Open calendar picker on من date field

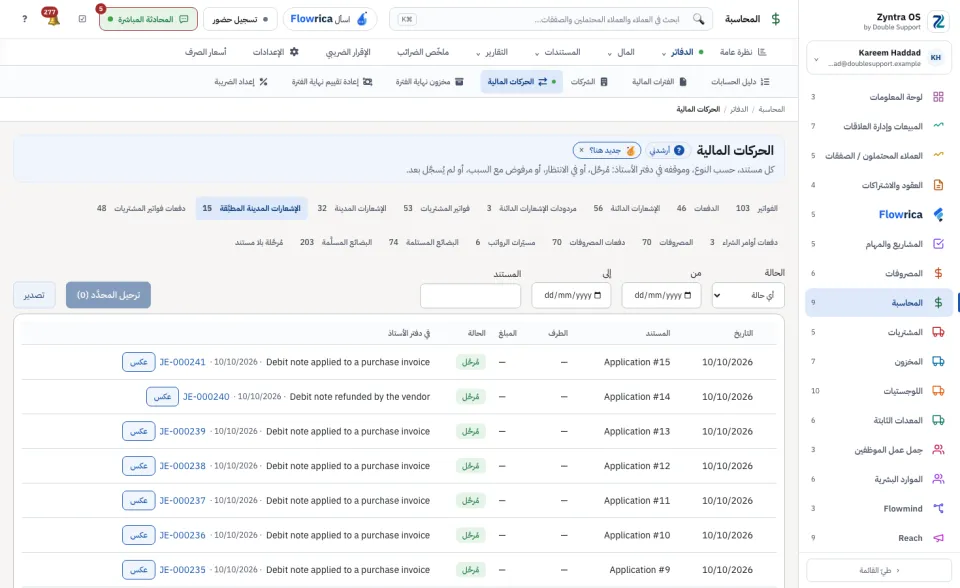coord(688,295)
